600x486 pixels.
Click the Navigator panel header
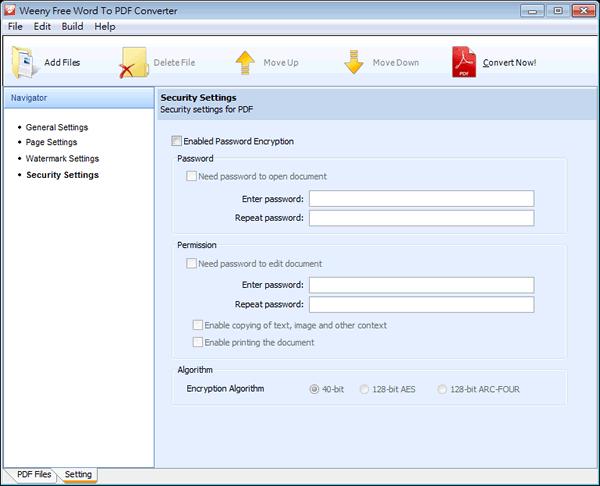[79, 98]
